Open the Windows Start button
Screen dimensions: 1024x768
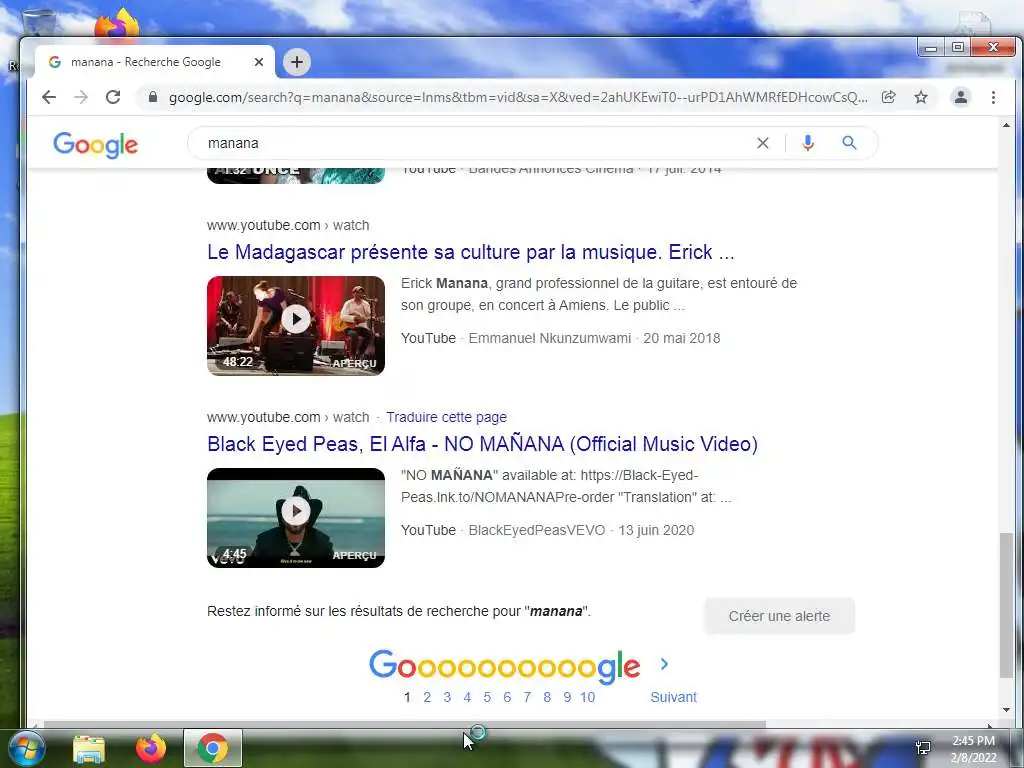click(x=27, y=748)
